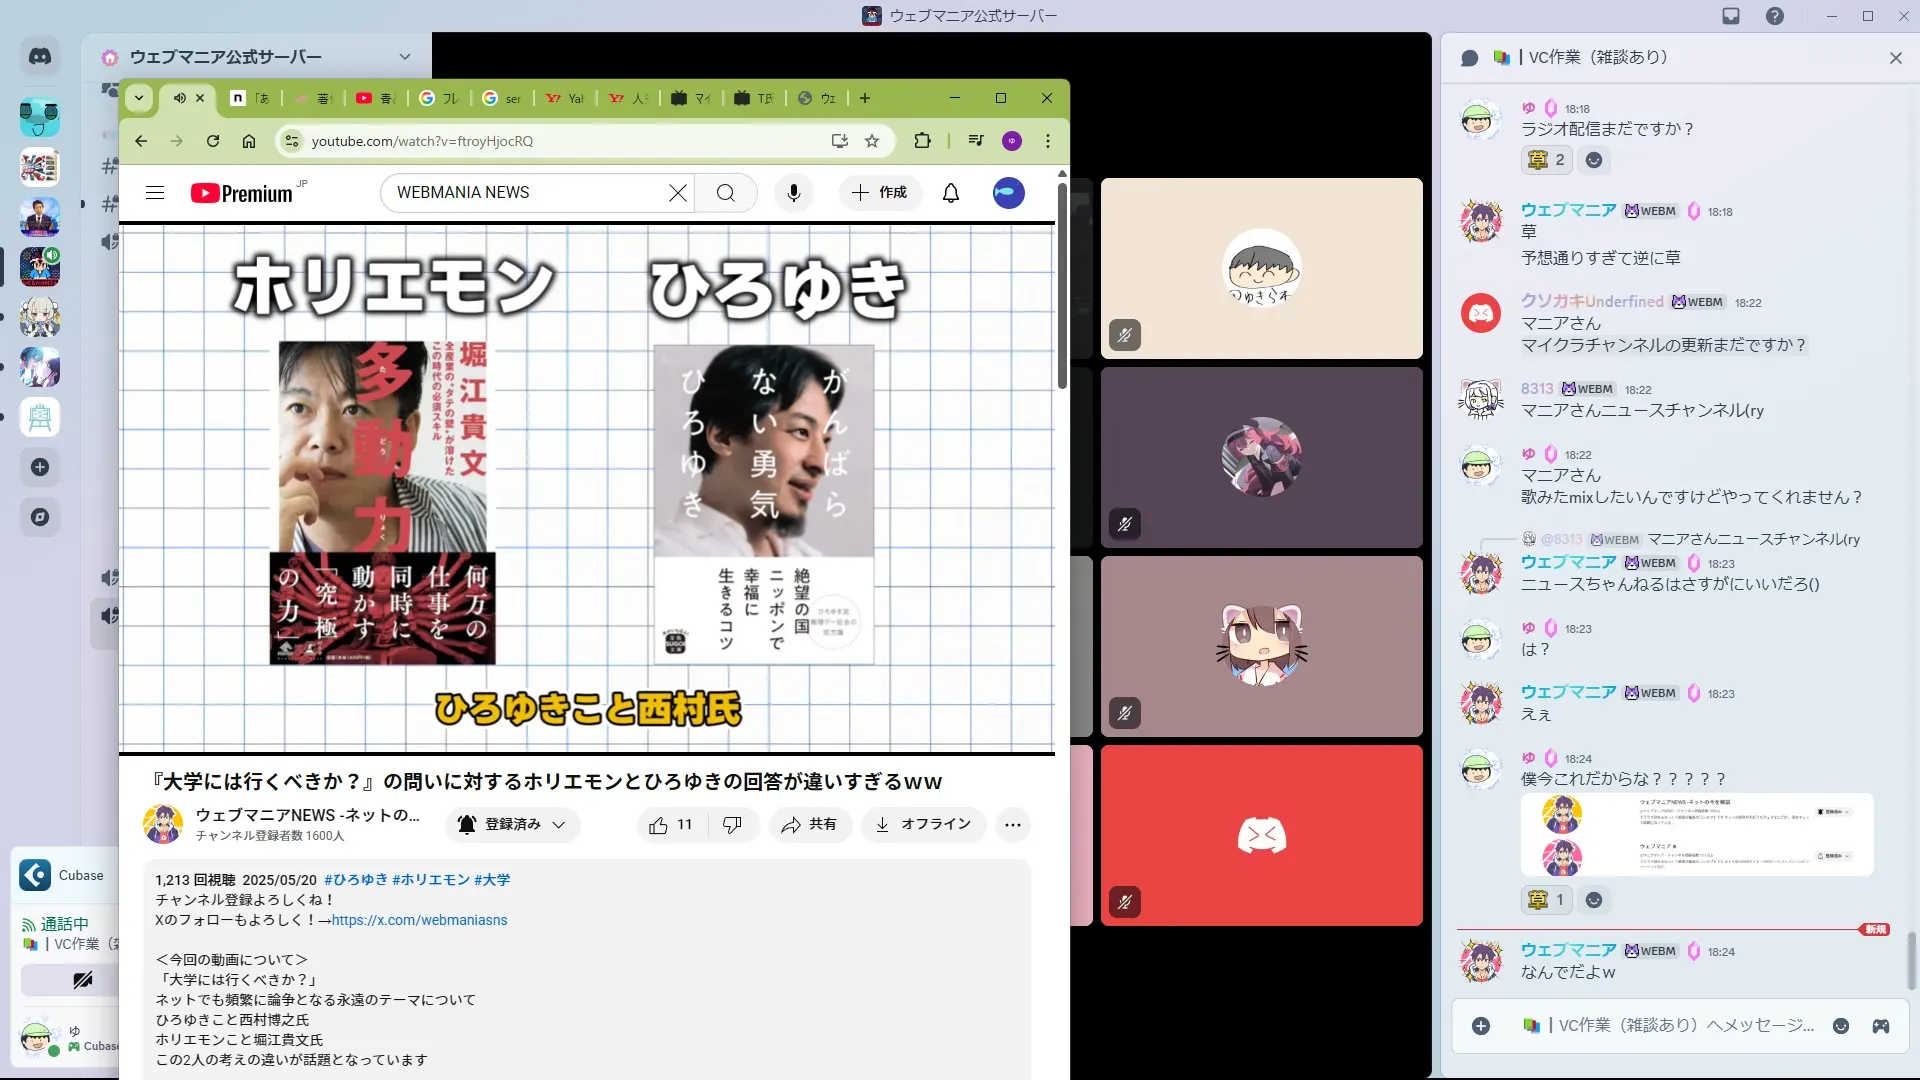
Task: Bookmark page with the star icon
Action: pyautogui.click(x=872, y=141)
